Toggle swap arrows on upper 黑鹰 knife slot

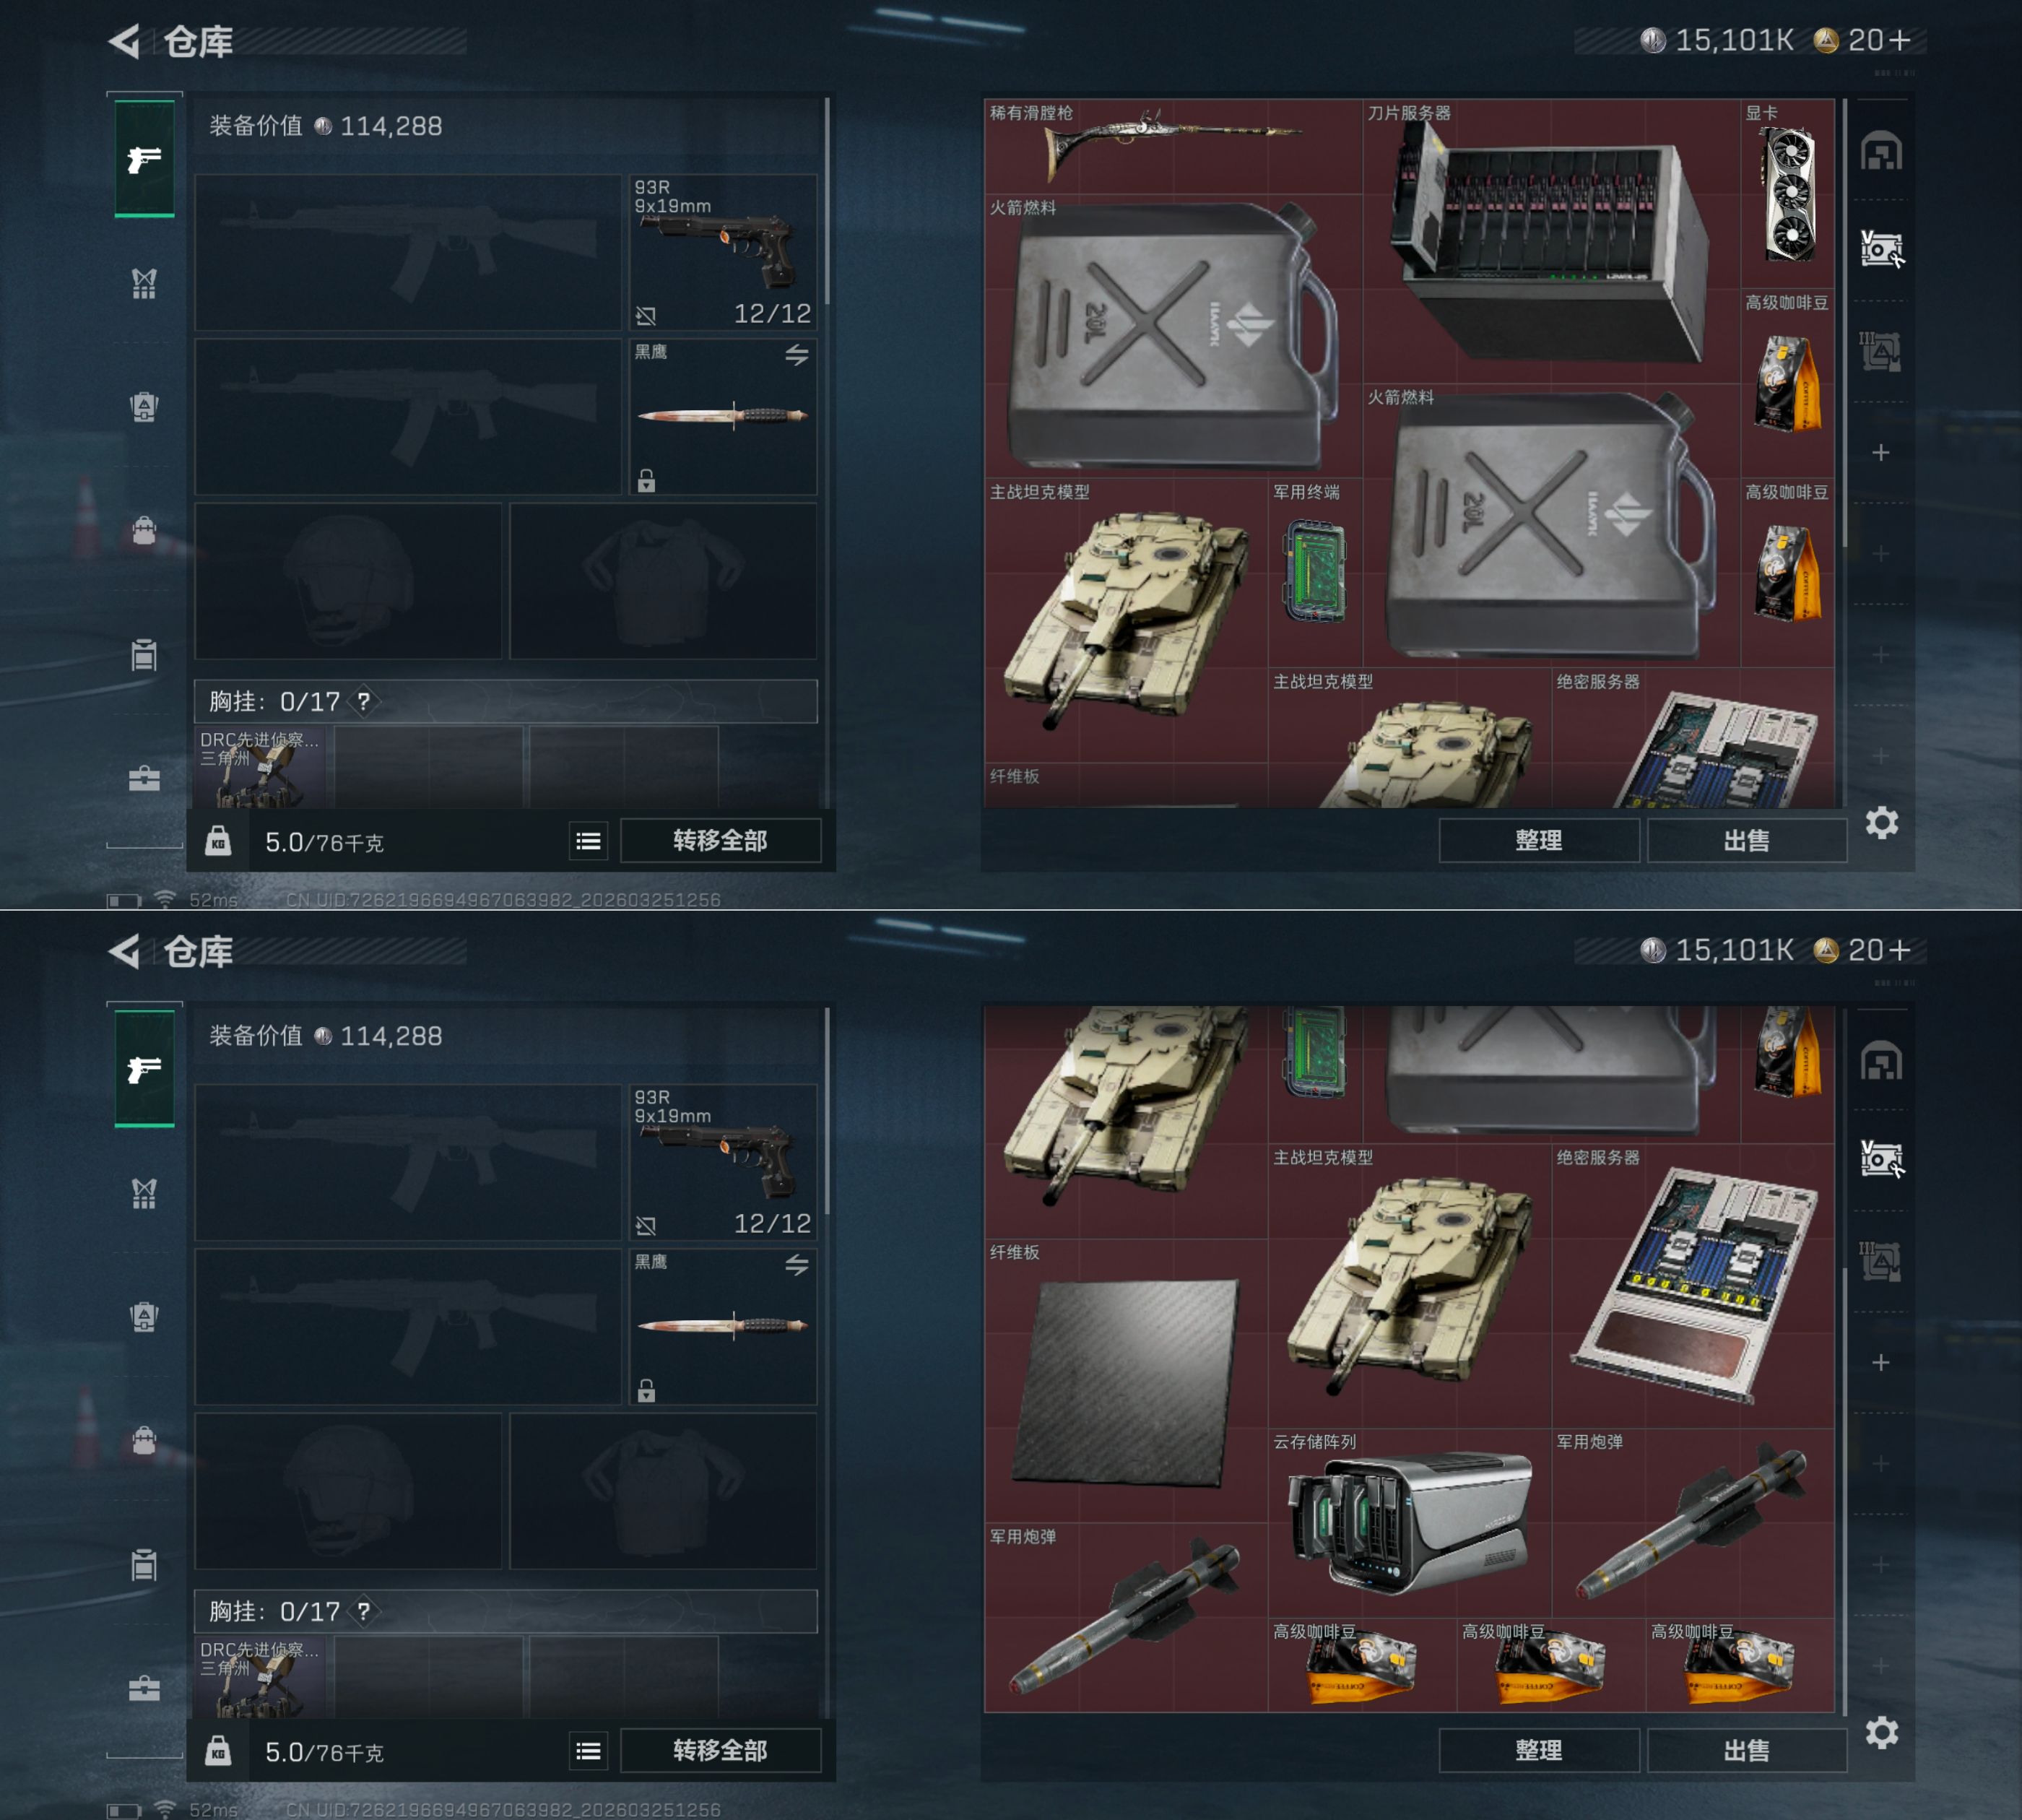pyautogui.click(x=796, y=354)
